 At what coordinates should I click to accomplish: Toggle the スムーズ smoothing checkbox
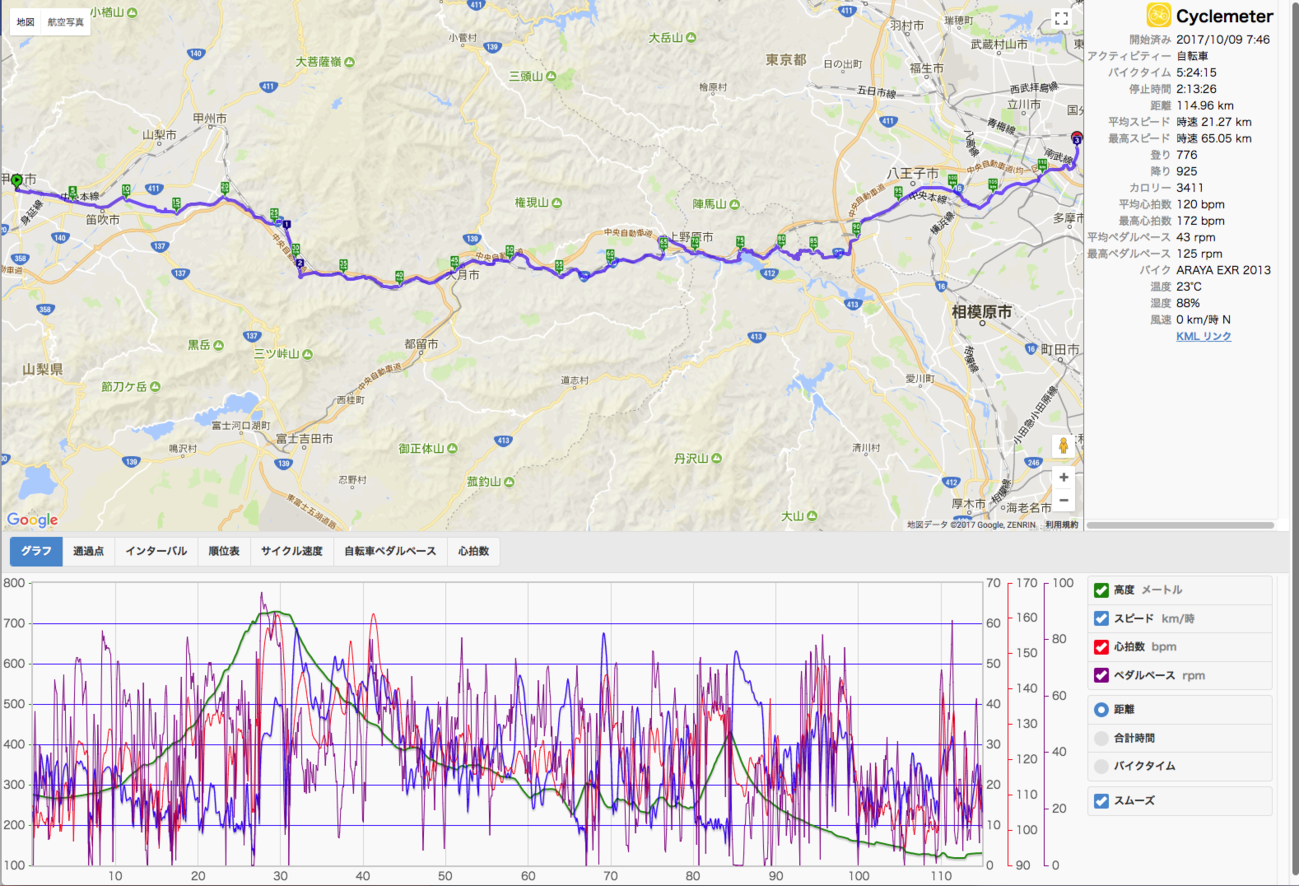point(1101,801)
